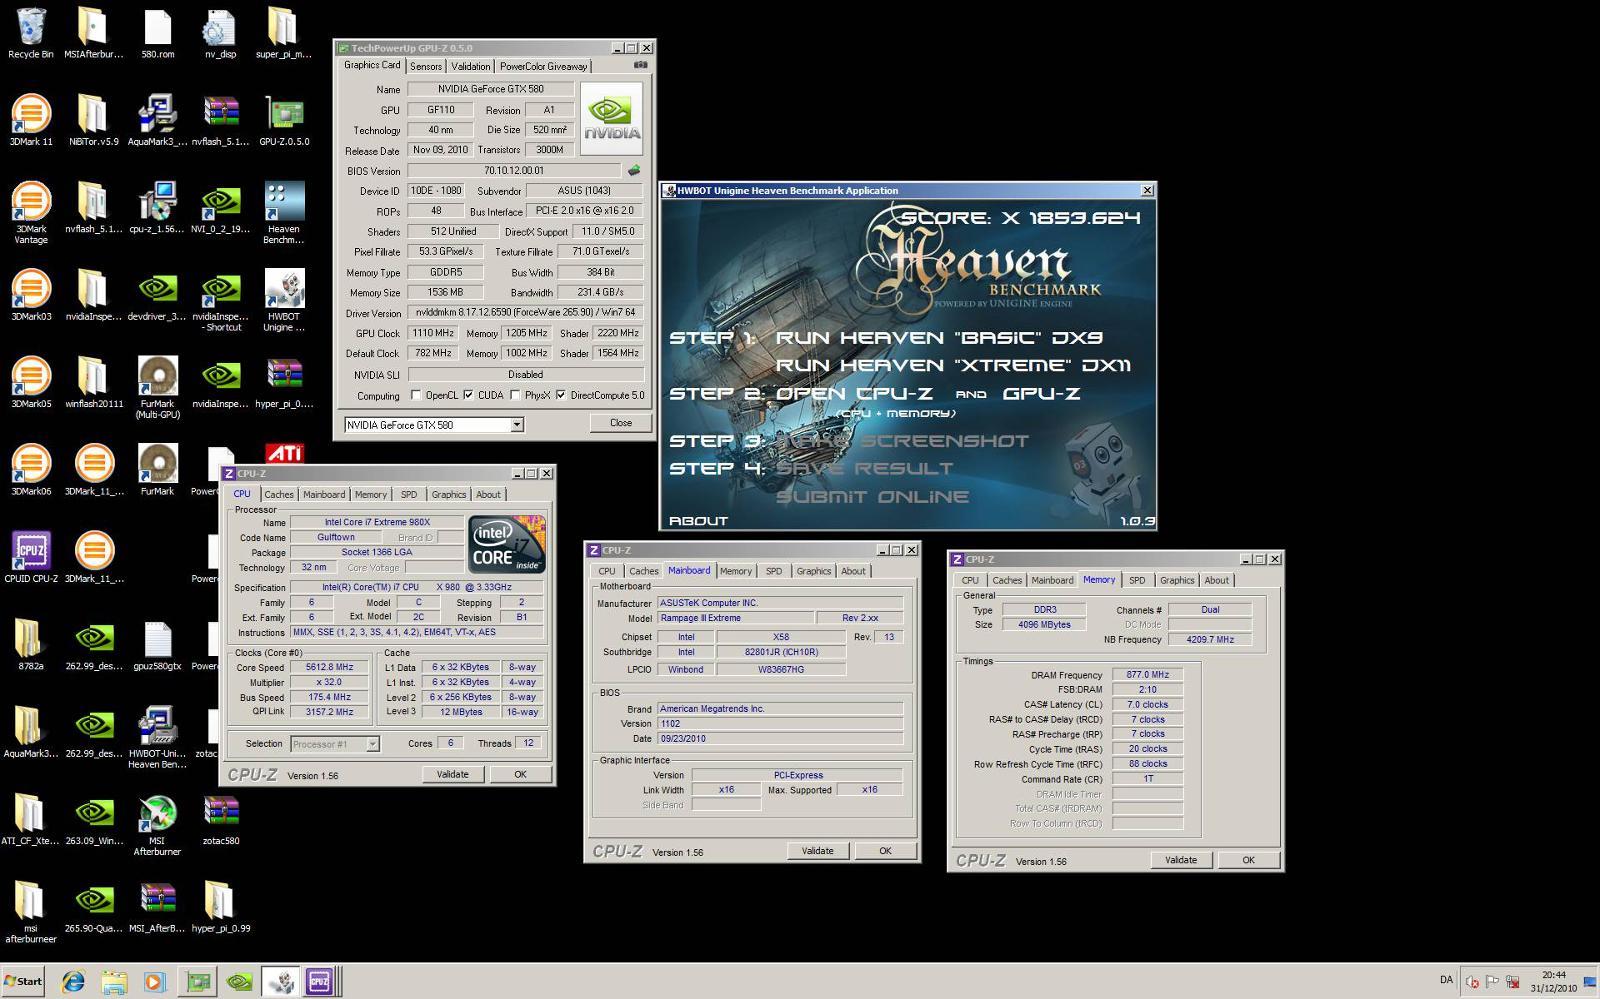
Task: Open the nv_disp file icon
Action: (220, 33)
